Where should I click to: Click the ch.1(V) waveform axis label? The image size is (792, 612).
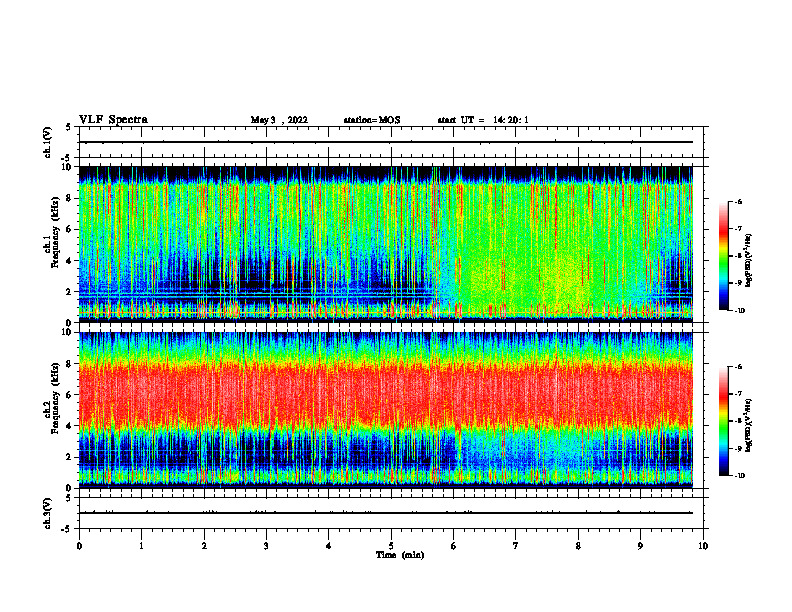click(48, 142)
